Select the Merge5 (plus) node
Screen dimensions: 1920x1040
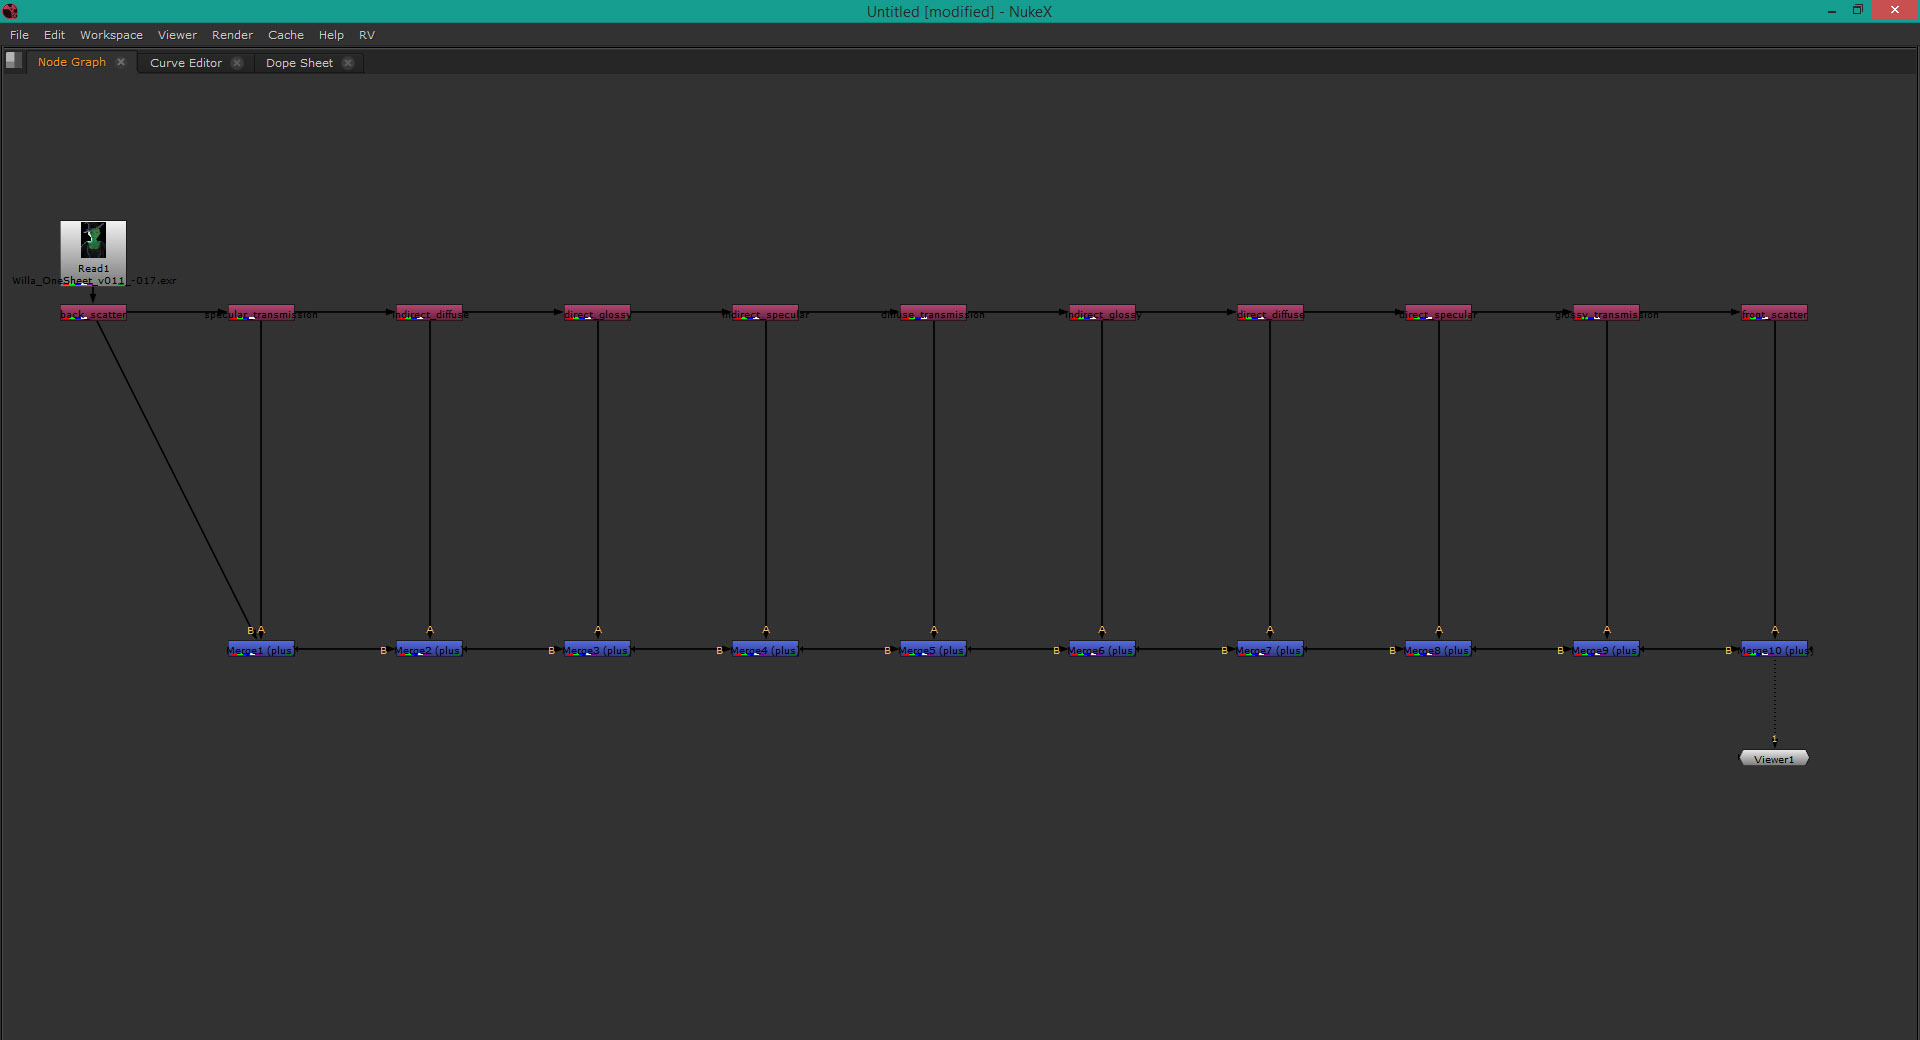point(933,649)
